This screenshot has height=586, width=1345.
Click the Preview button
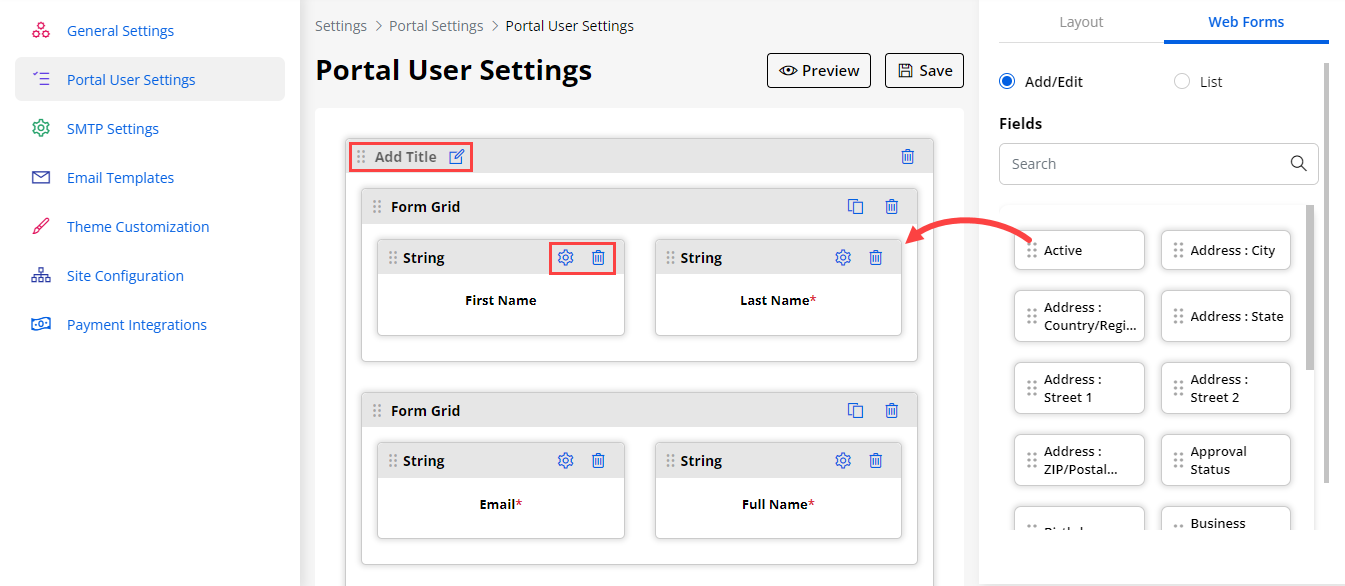[819, 71]
